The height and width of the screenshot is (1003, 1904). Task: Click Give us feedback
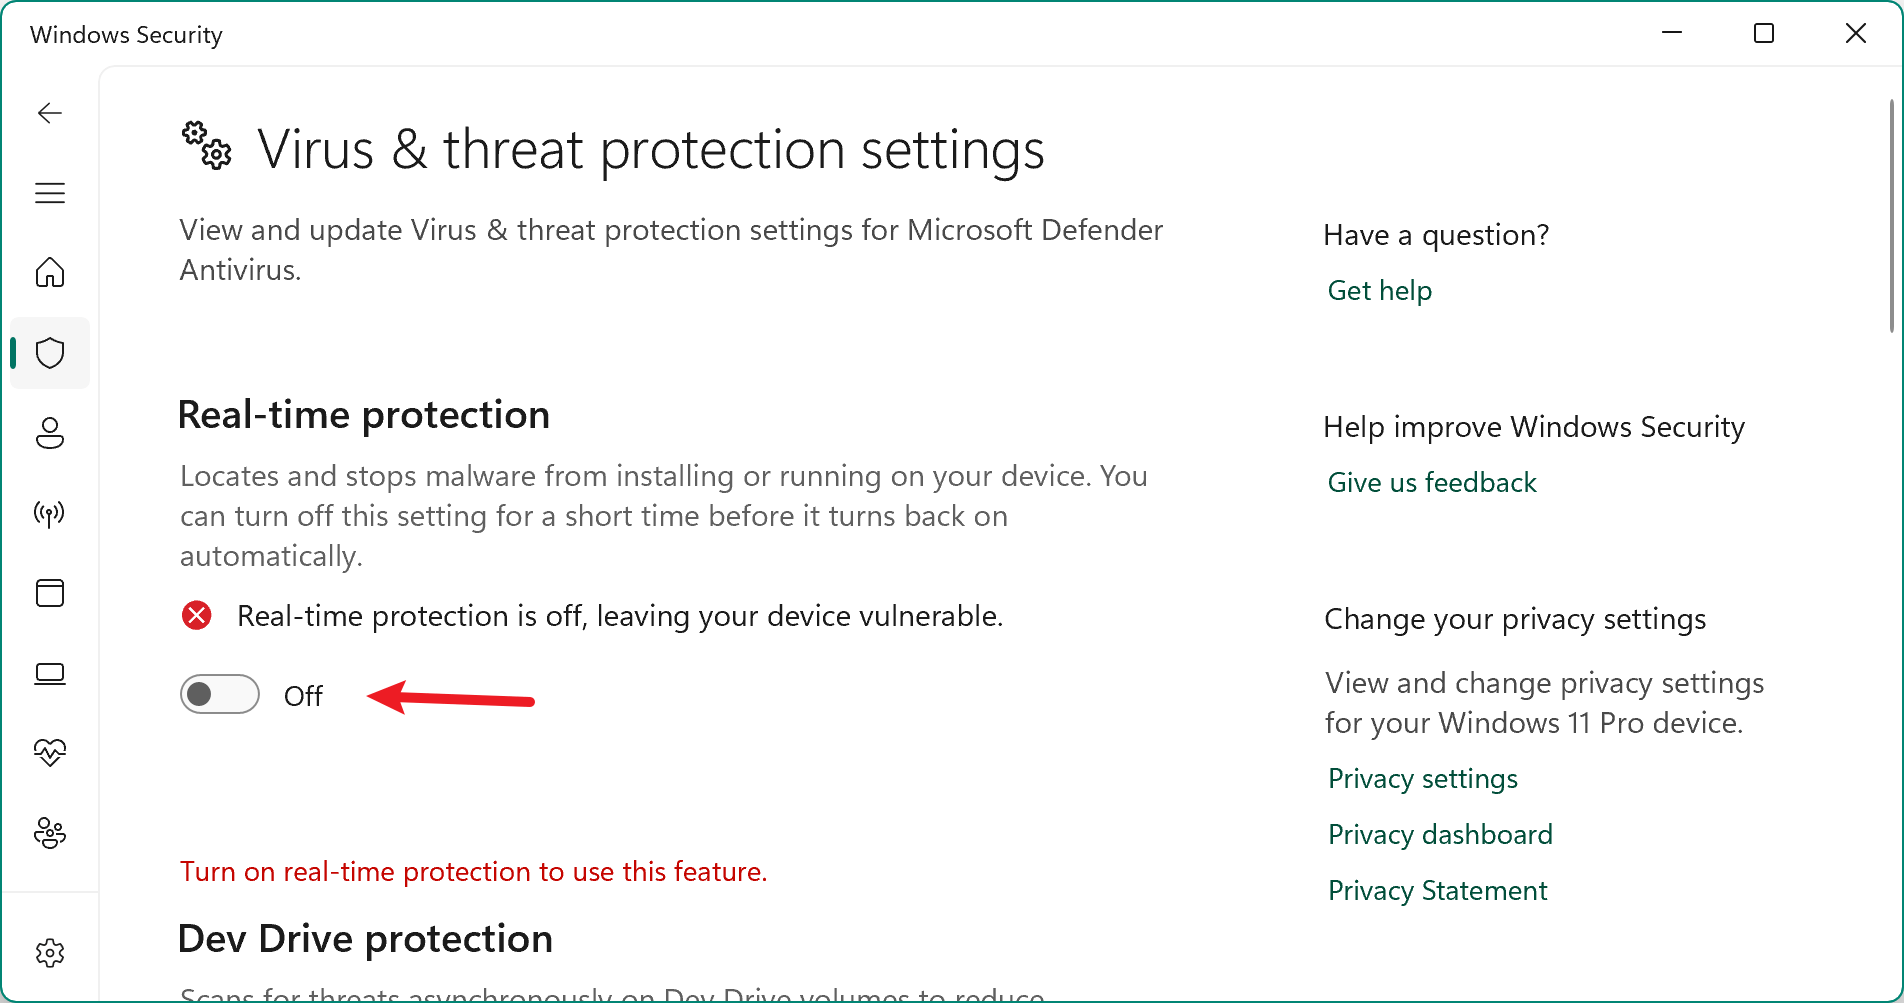click(1432, 482)
